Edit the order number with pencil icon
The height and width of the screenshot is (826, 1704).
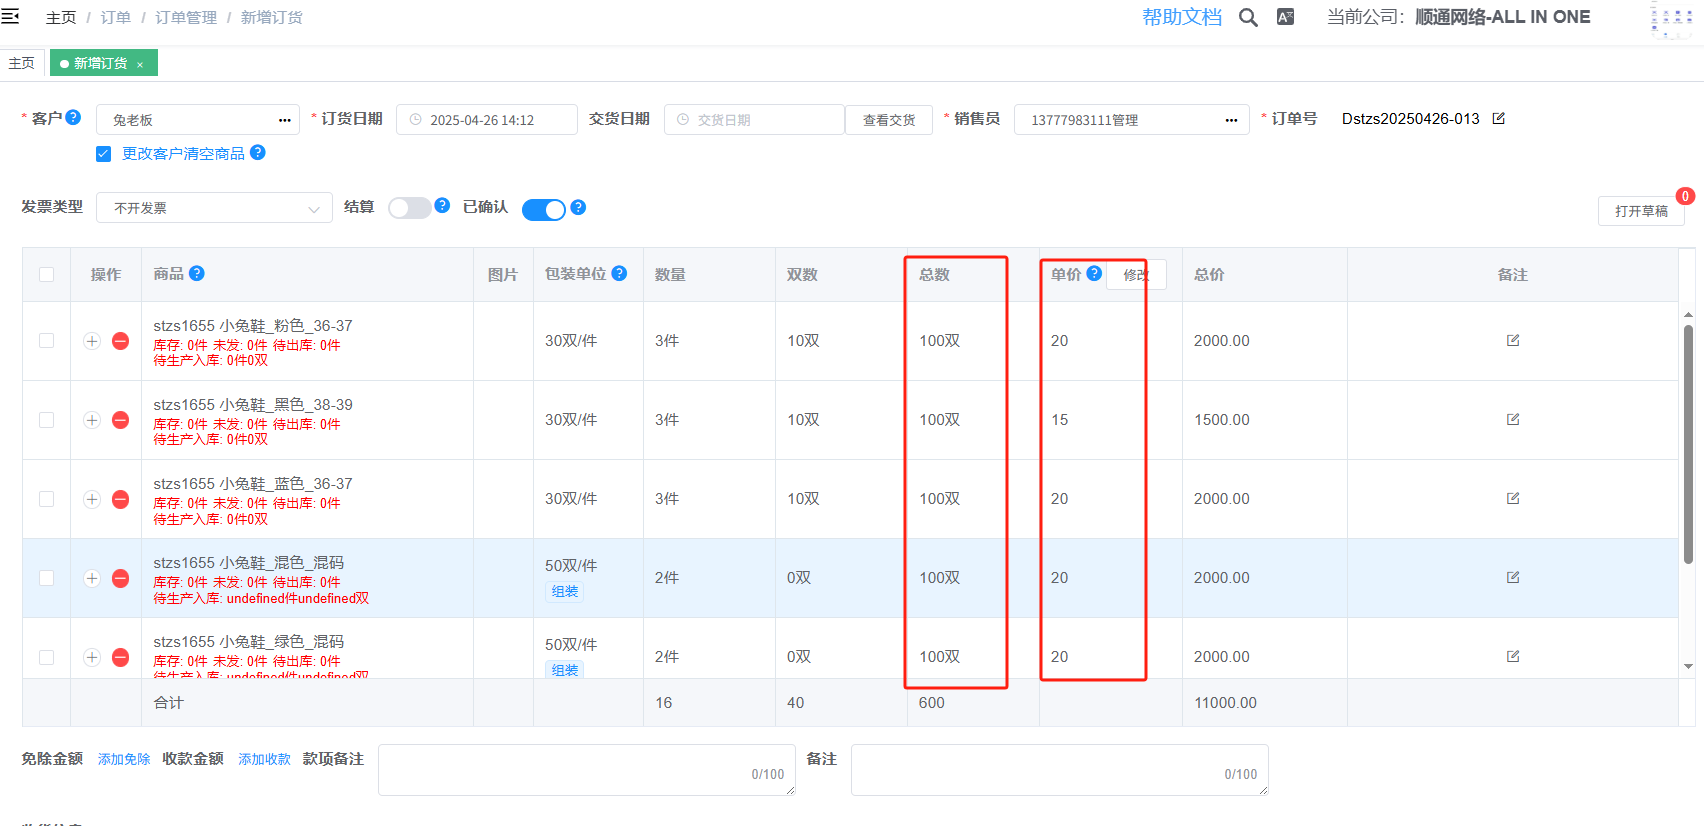pyautogui.click(x=1498, y=119)
